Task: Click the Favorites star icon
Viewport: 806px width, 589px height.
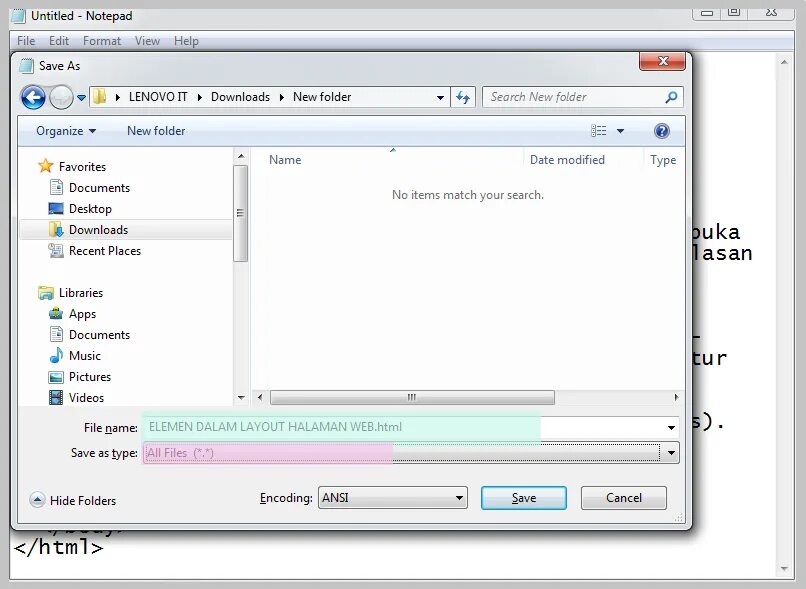Action: [x=46, y=165]
